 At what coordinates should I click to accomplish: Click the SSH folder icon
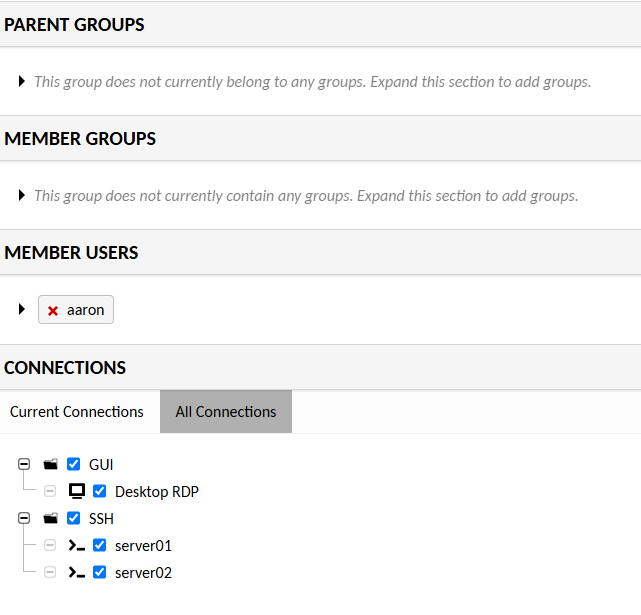click(x=51, y=519)
